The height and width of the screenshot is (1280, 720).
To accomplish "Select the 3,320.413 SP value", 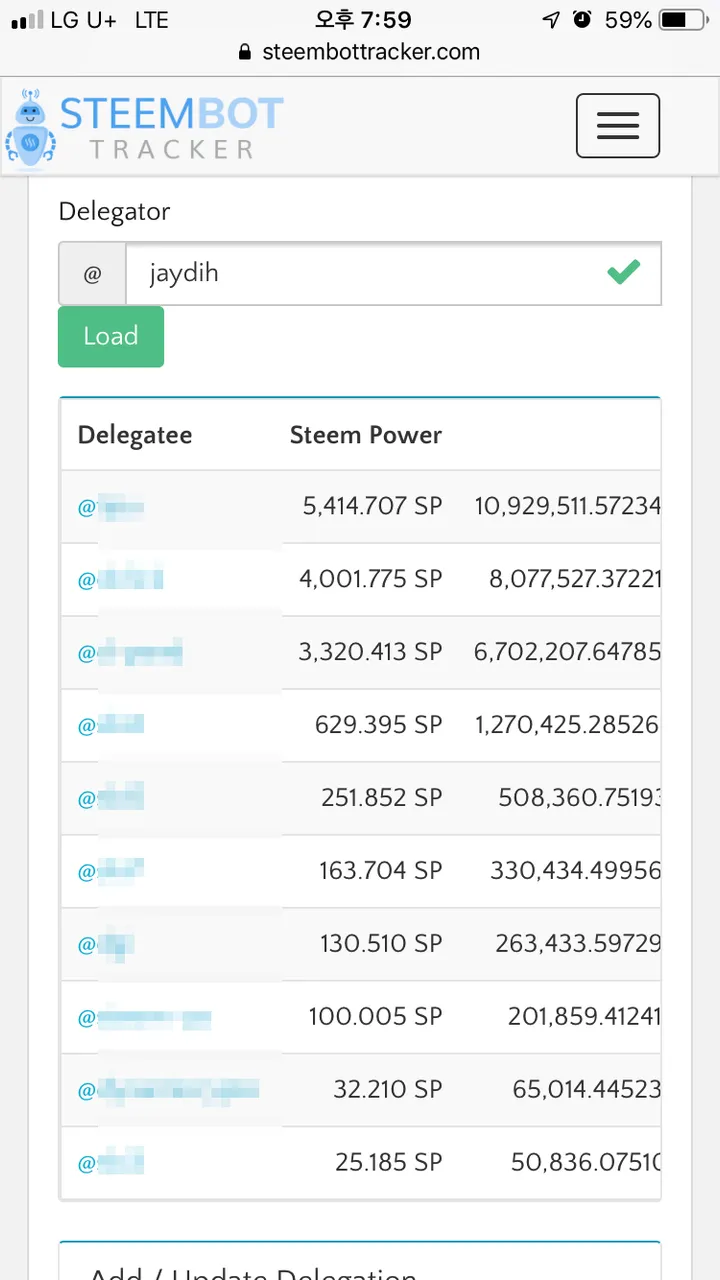I will tap(370, 652).
